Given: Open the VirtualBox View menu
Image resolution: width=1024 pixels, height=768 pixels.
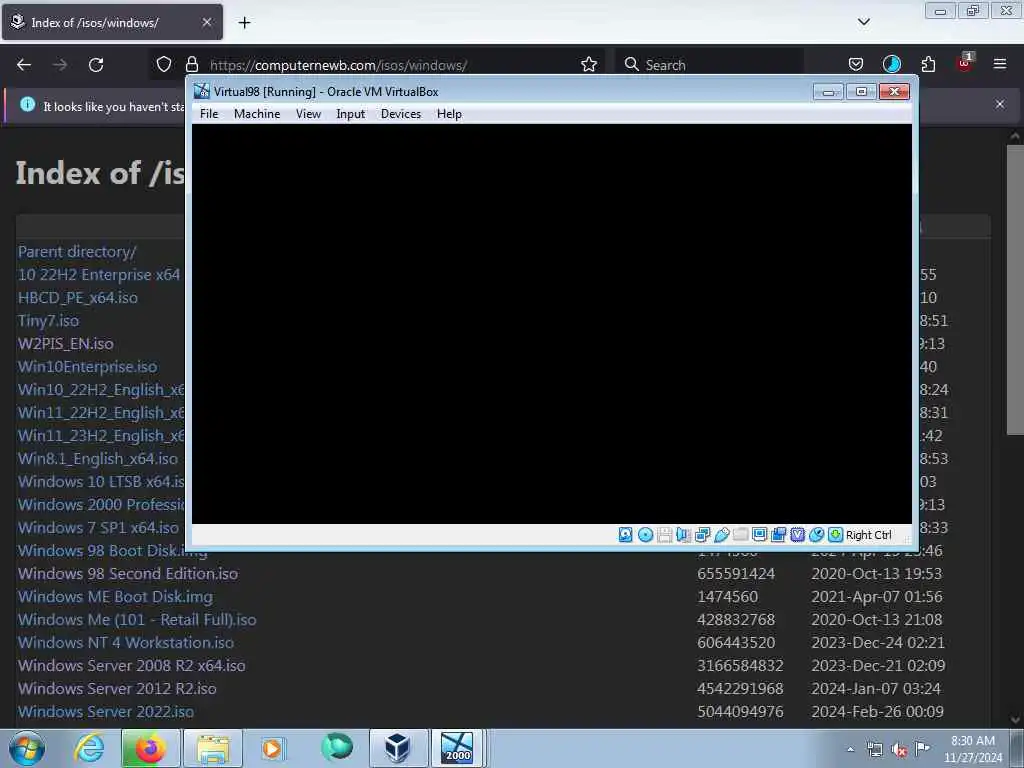Looking at the screenshot, I should point(308,114).
